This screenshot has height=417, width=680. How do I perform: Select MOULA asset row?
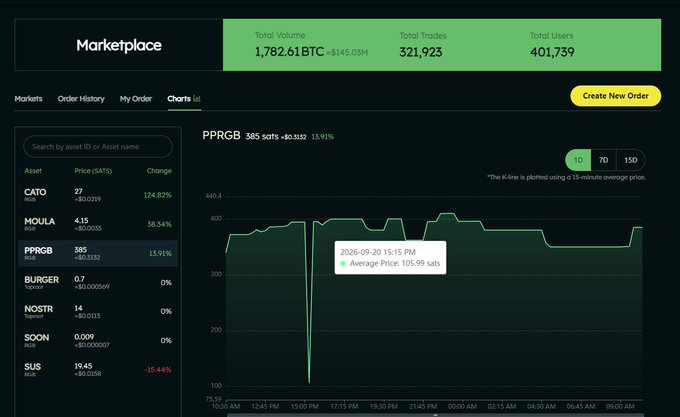click(98, 224)
